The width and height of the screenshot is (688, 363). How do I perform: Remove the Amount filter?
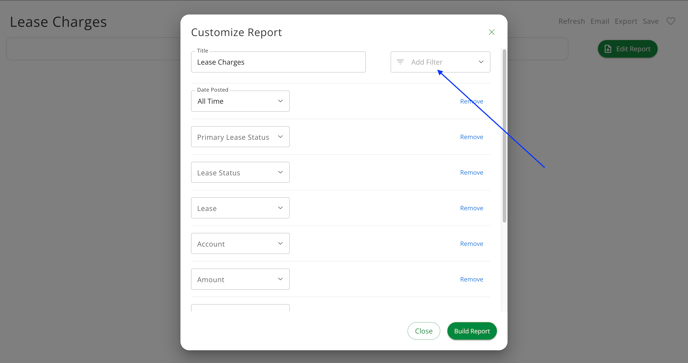click(x=471, y=279)
